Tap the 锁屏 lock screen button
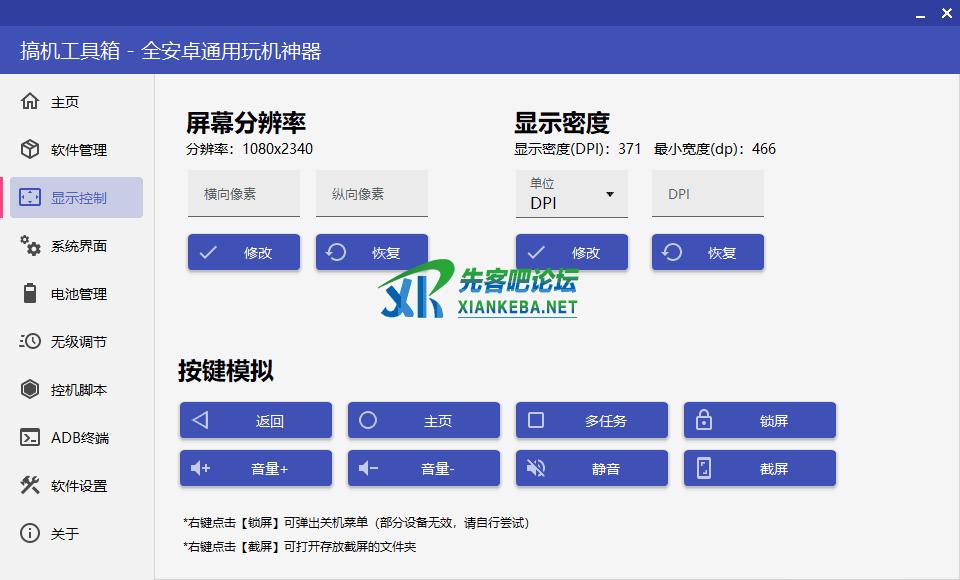Image resolution: width=960 pixels, height=580 pixels. coord(760,421)
